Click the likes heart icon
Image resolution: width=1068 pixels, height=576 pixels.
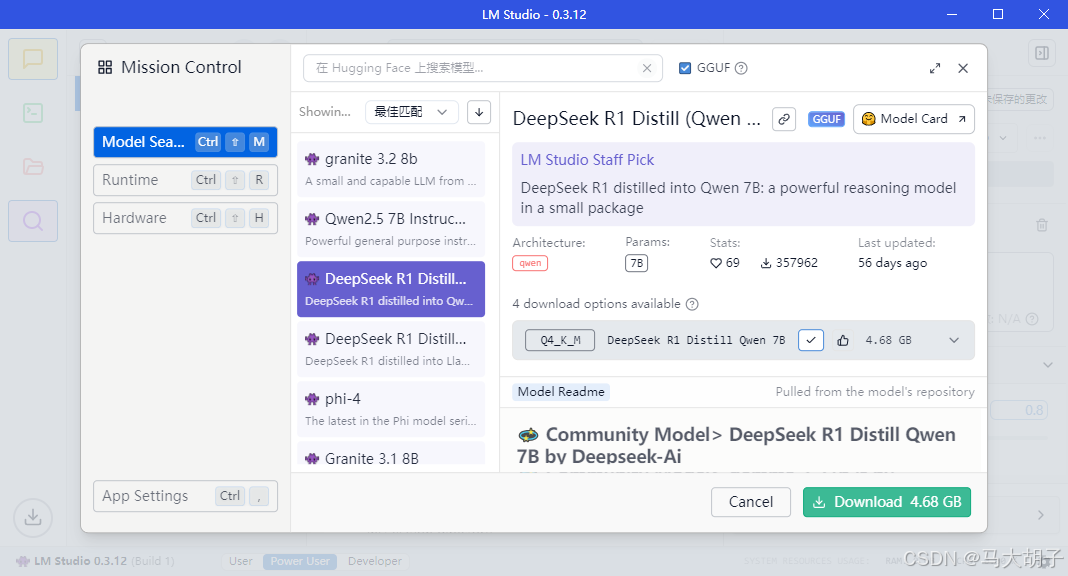pyautogui.click(x=716, y=263)
